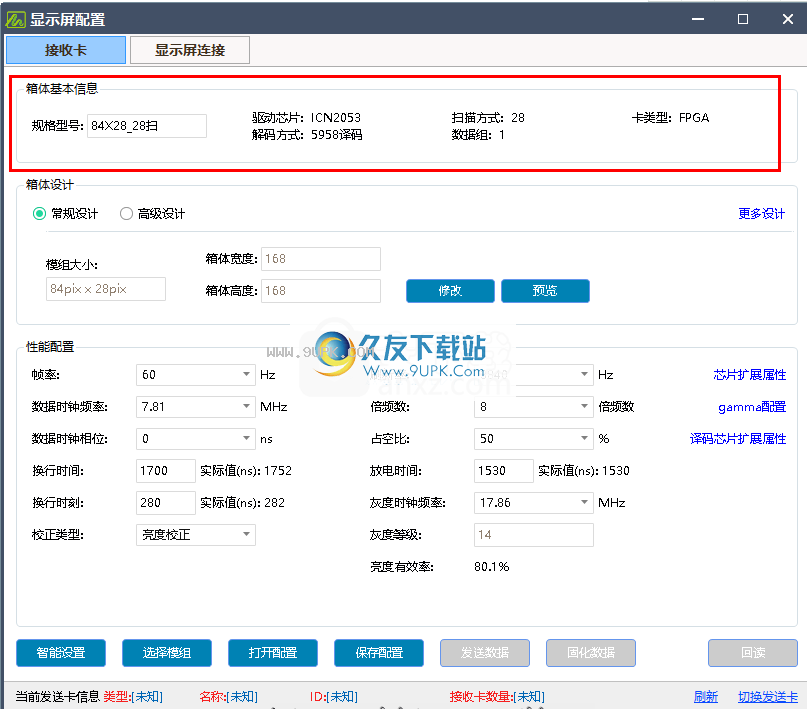Click the 固化数据 button
The image size is (807, 709).
591,652
